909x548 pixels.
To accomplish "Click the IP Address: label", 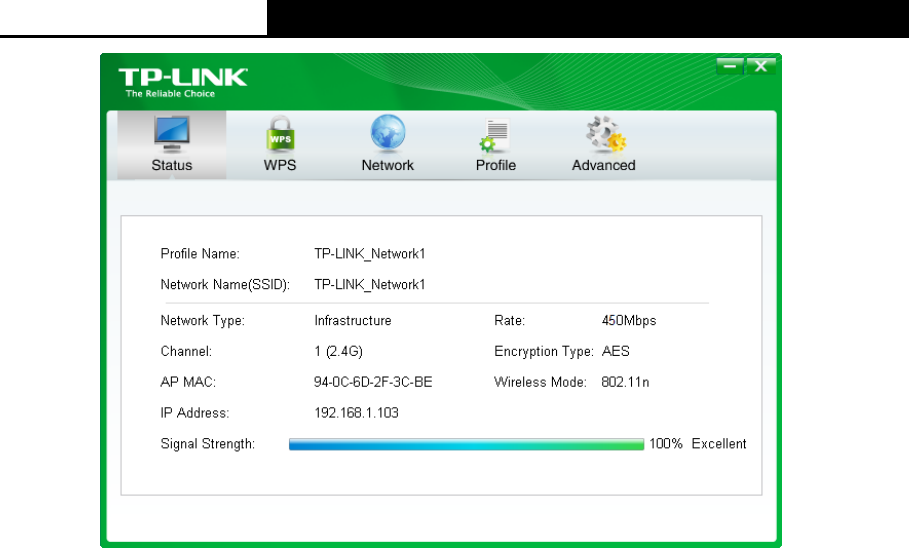I will [195, 413].
